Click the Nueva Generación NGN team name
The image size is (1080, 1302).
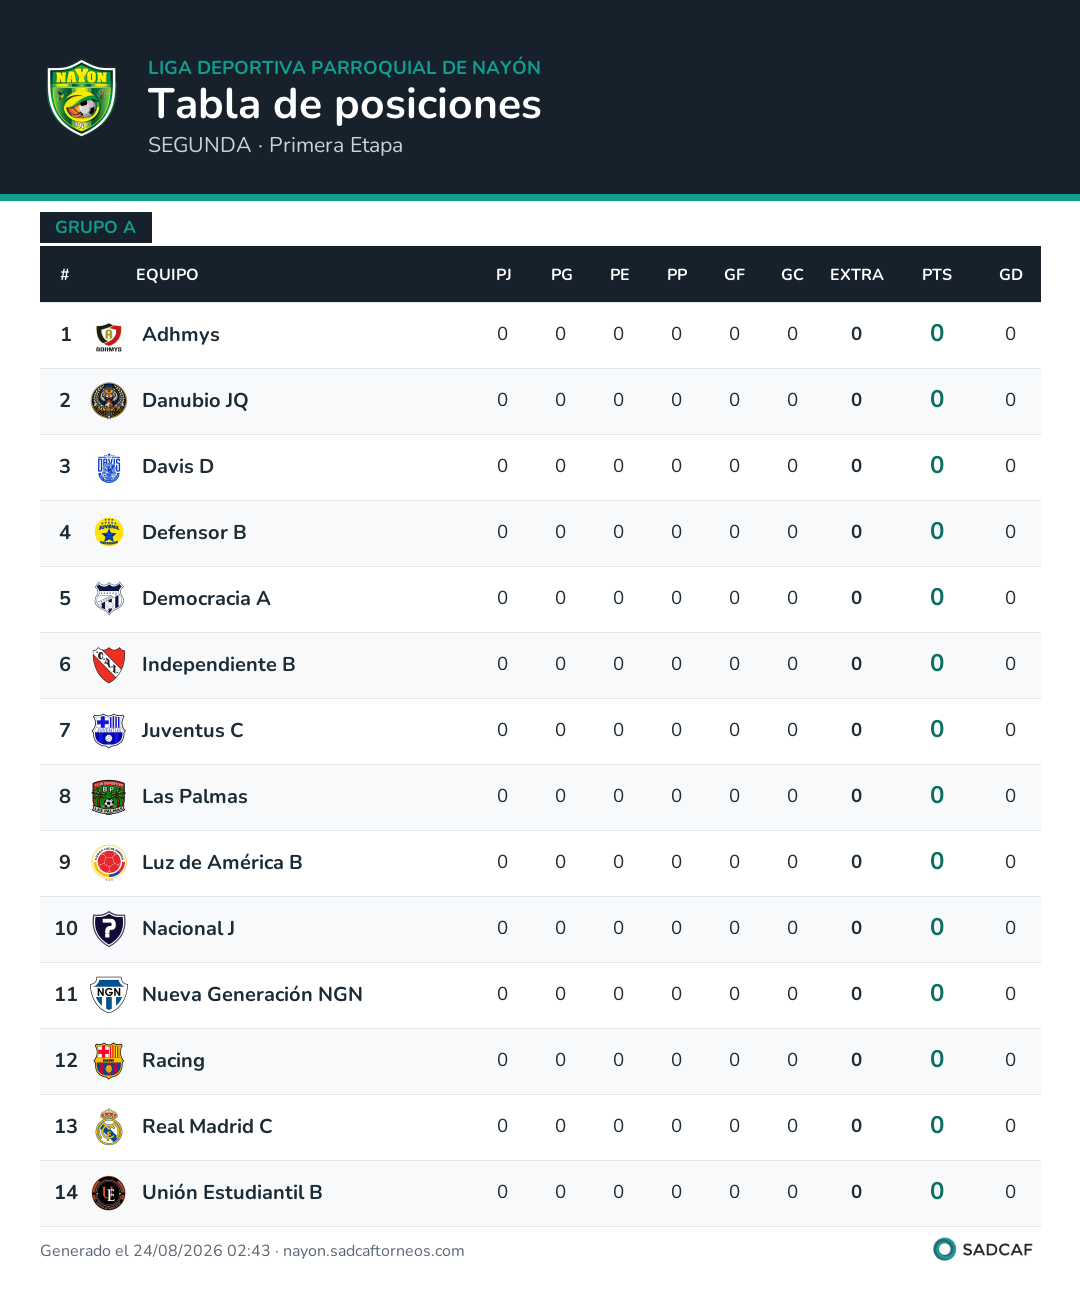click(252, 994)
